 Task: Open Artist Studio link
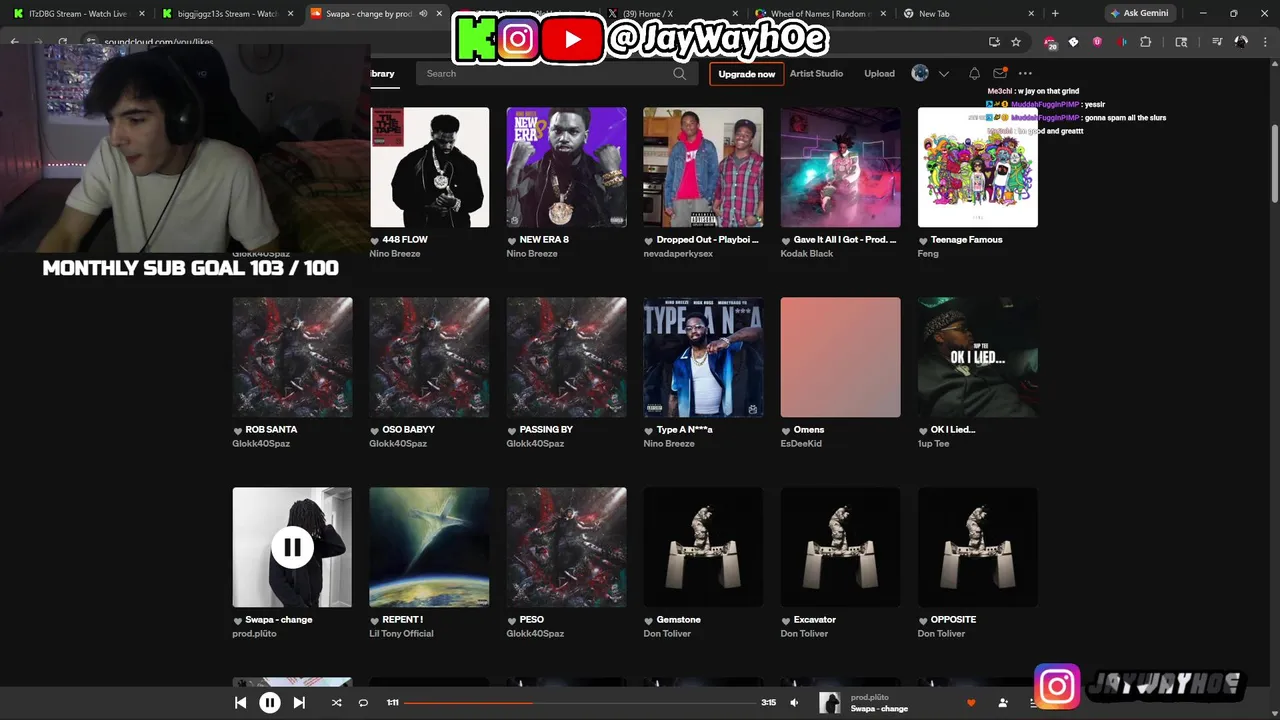[x=816, y=74]
